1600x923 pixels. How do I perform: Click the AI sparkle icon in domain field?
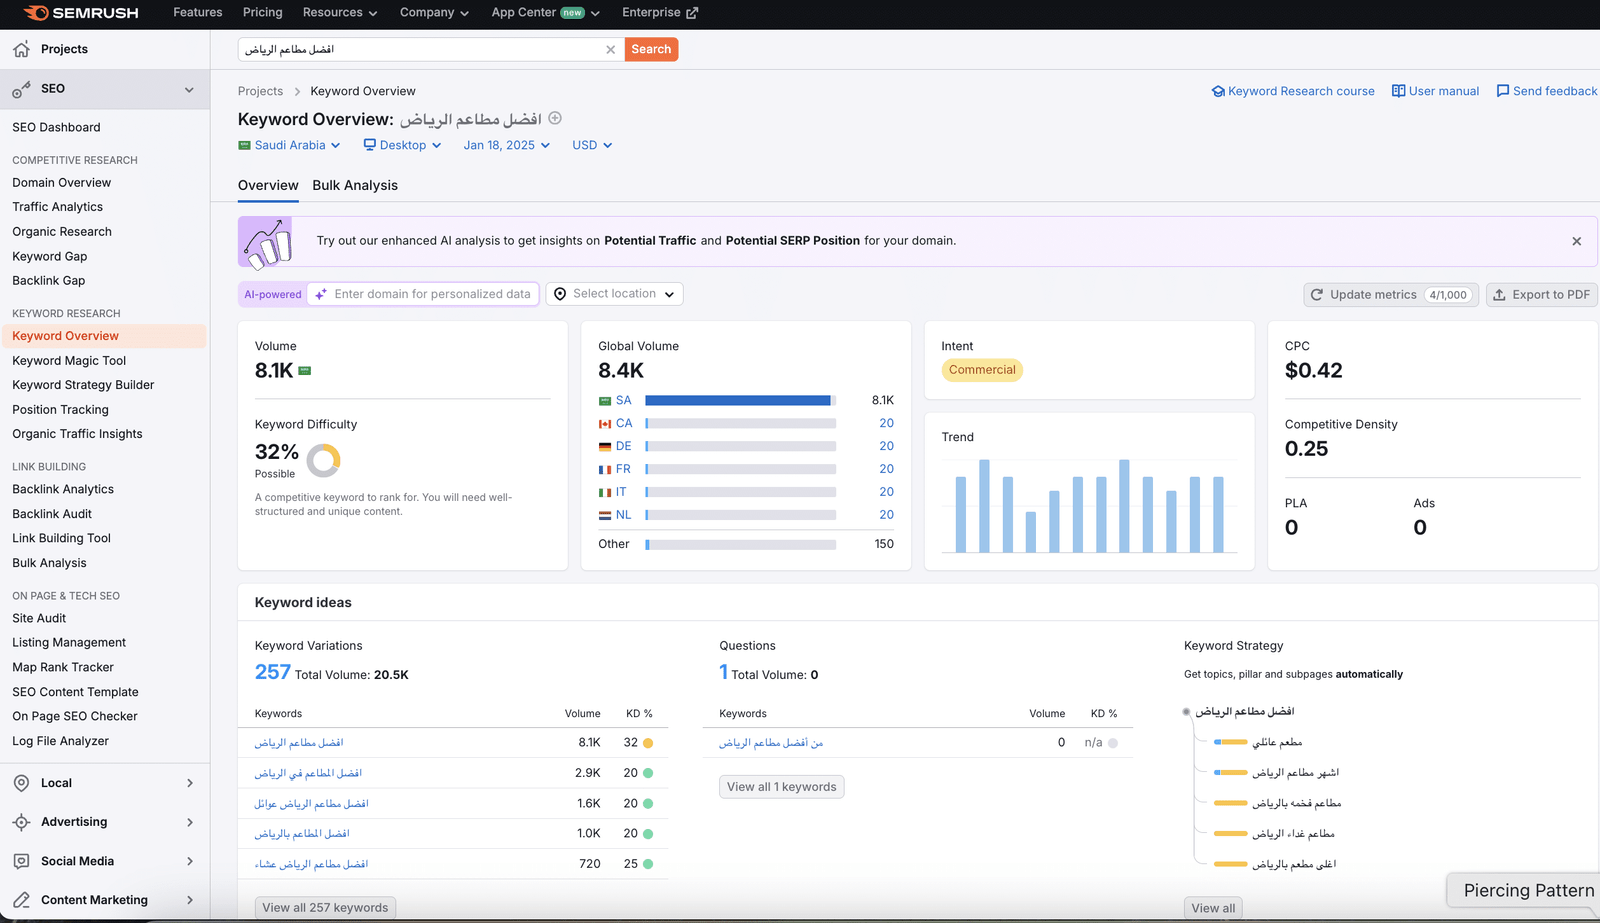pyautogui.click(x=321, y=294)
